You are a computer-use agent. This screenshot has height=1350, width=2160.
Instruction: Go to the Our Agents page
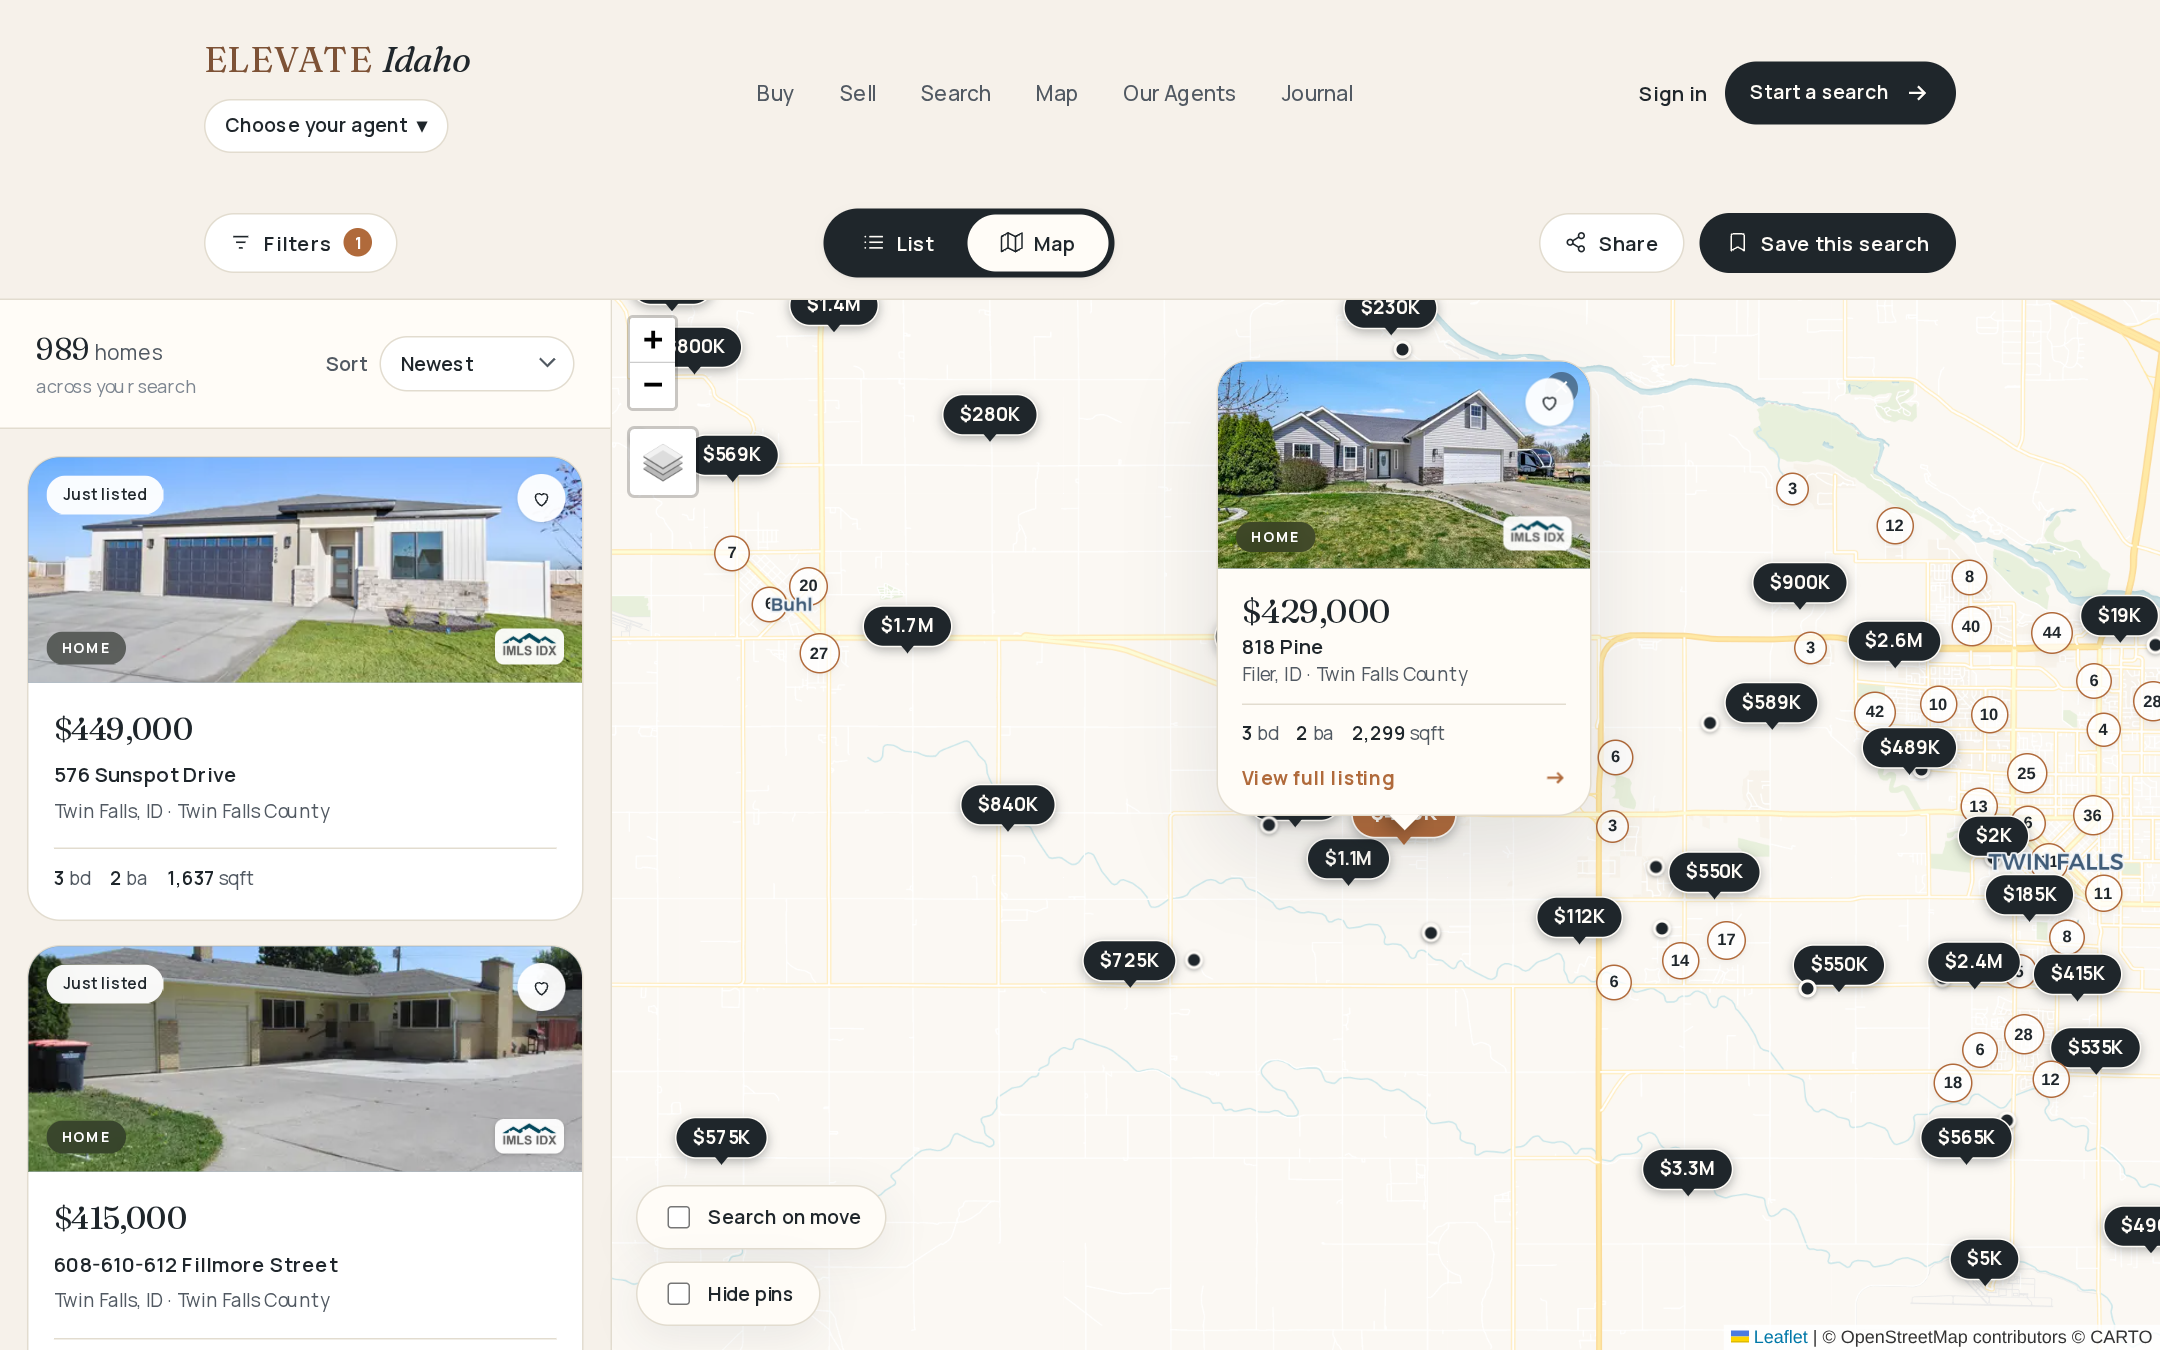click(x=1179, y=94)
